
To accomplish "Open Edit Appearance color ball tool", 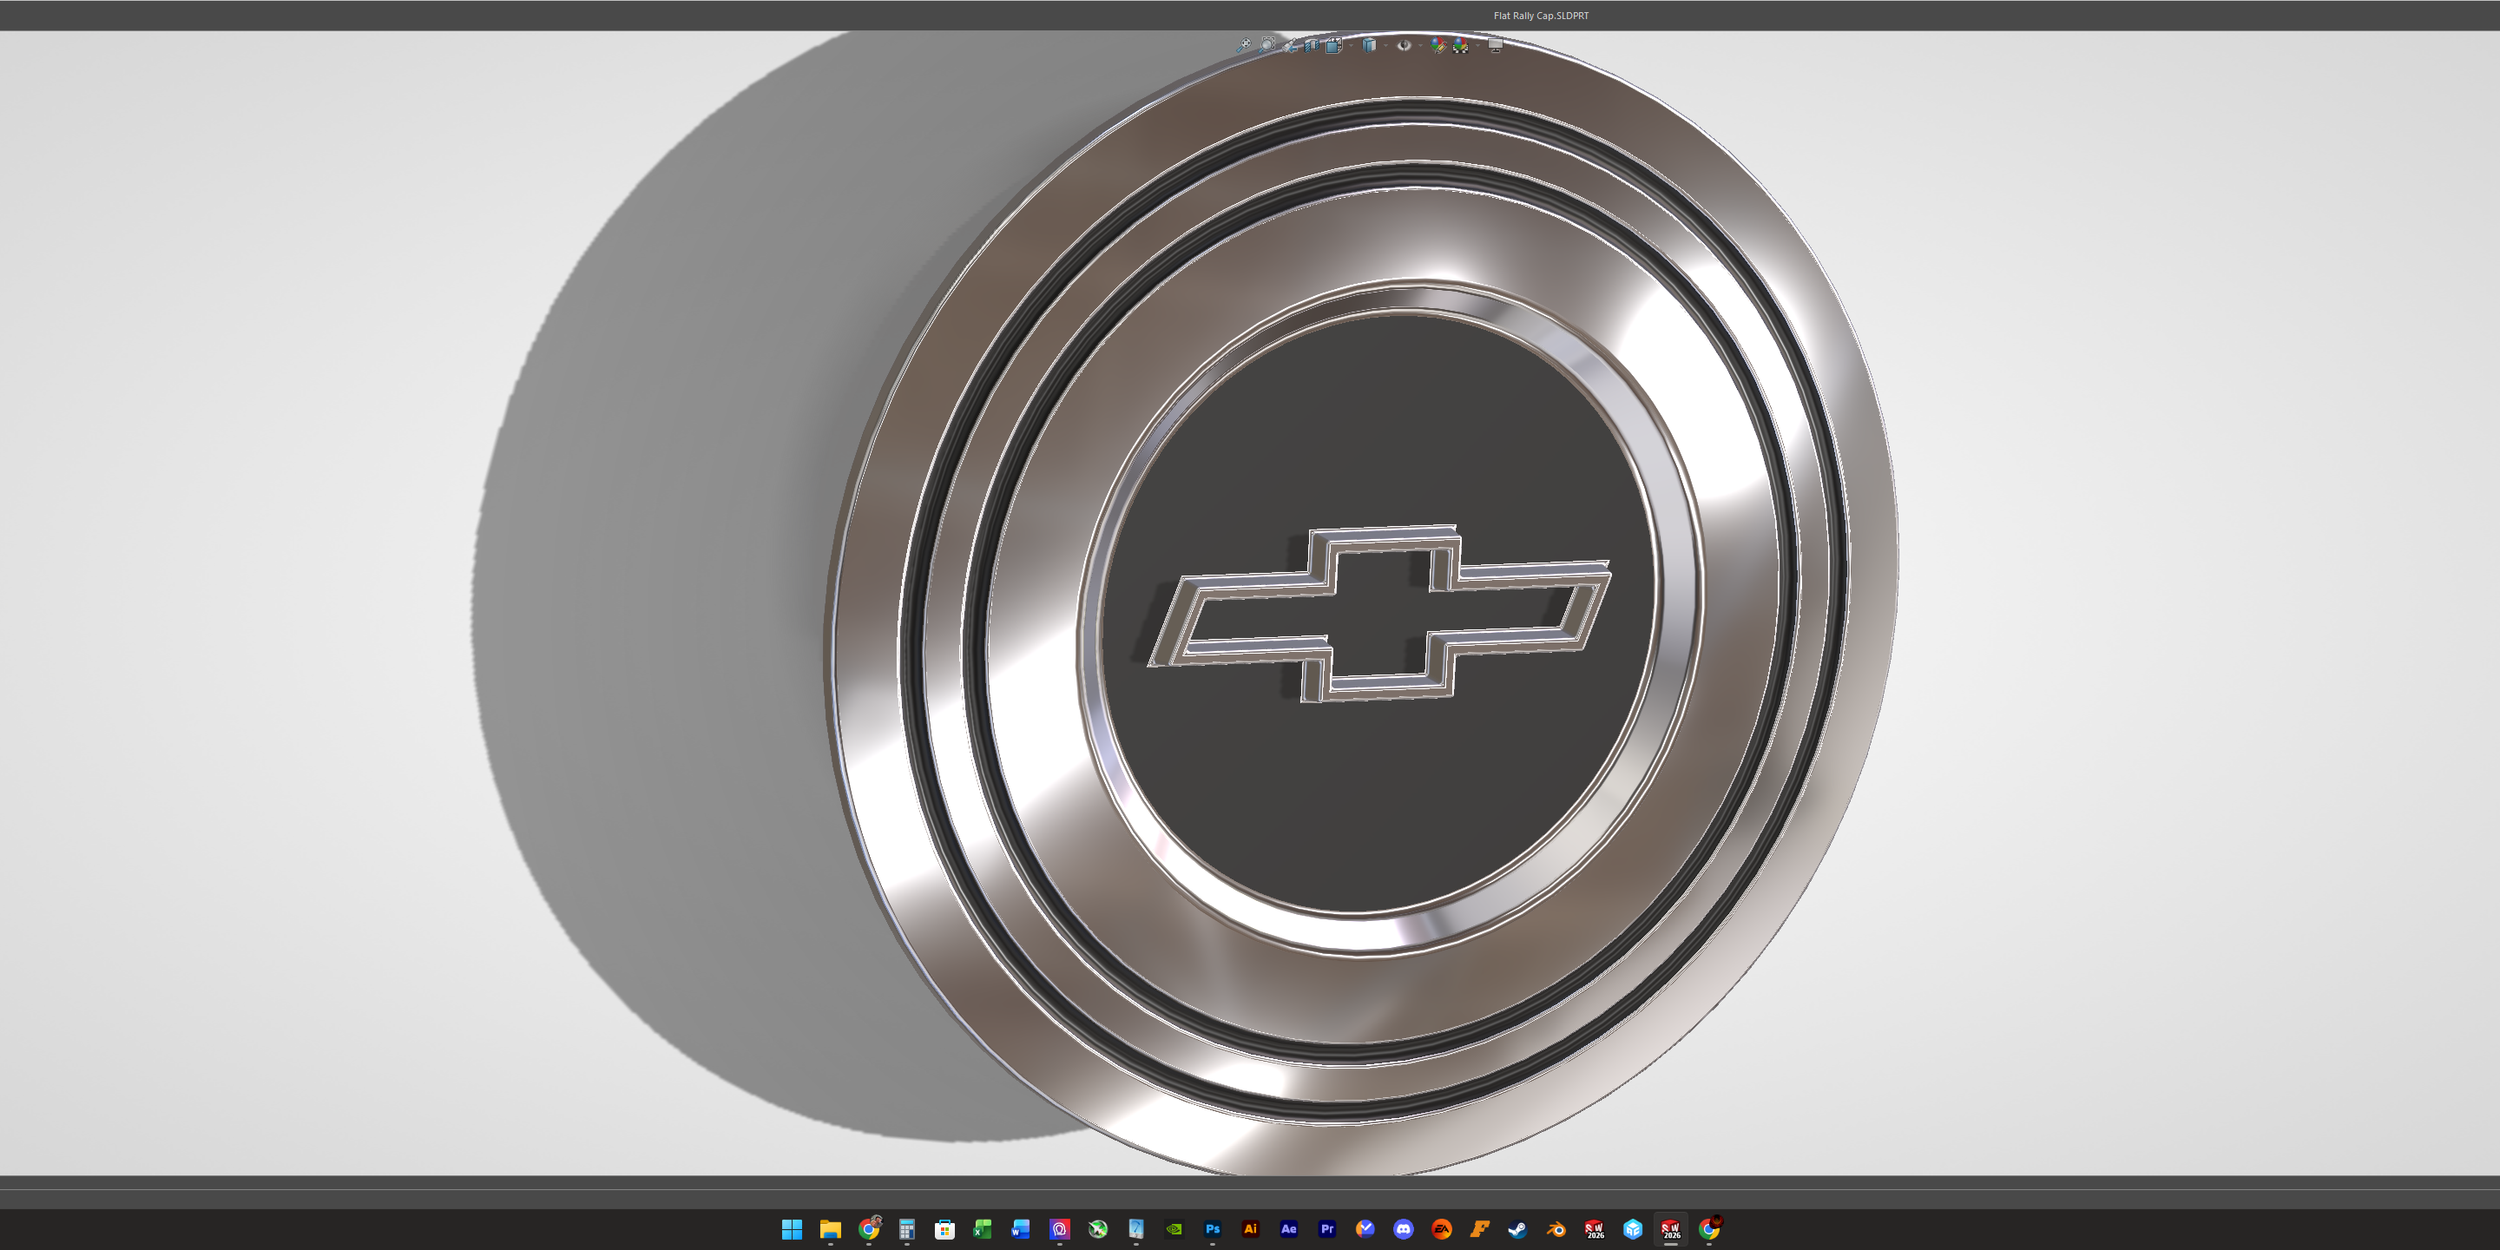I will point(1438,45).
